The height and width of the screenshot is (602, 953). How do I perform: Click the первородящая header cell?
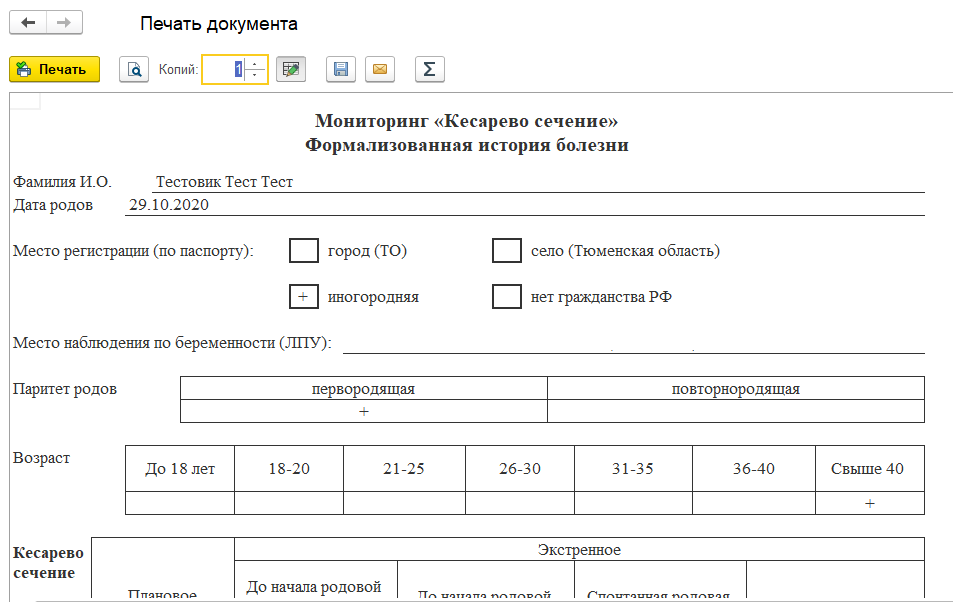[x=363, y=389]
